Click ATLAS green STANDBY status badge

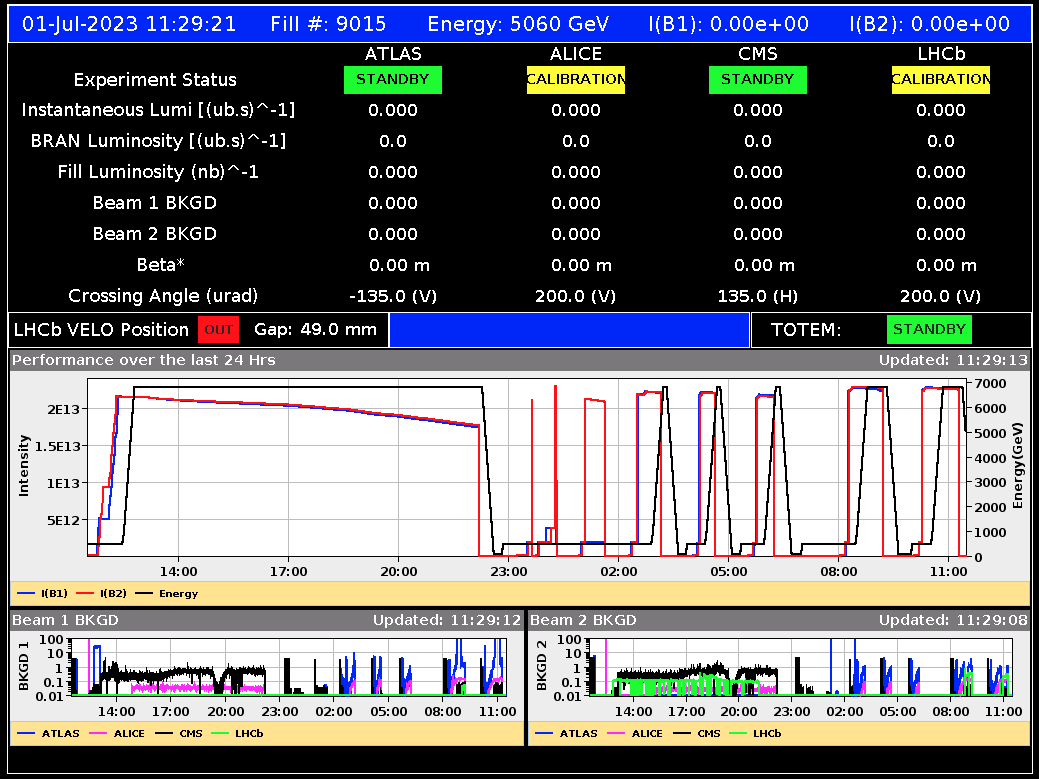(393, 79)
